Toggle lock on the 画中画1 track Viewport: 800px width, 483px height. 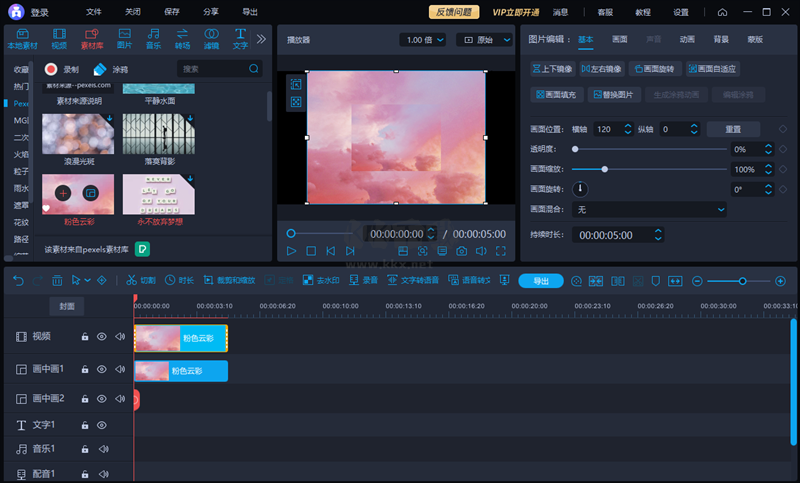point(85,370)
